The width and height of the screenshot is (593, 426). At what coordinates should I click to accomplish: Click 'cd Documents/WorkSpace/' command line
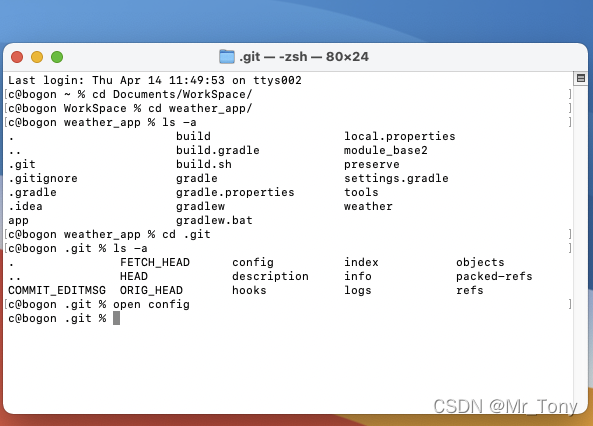pos(130,94)
